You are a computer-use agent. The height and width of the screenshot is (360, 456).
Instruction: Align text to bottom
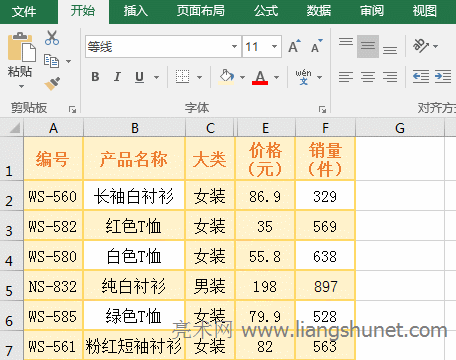coord(390,50)
